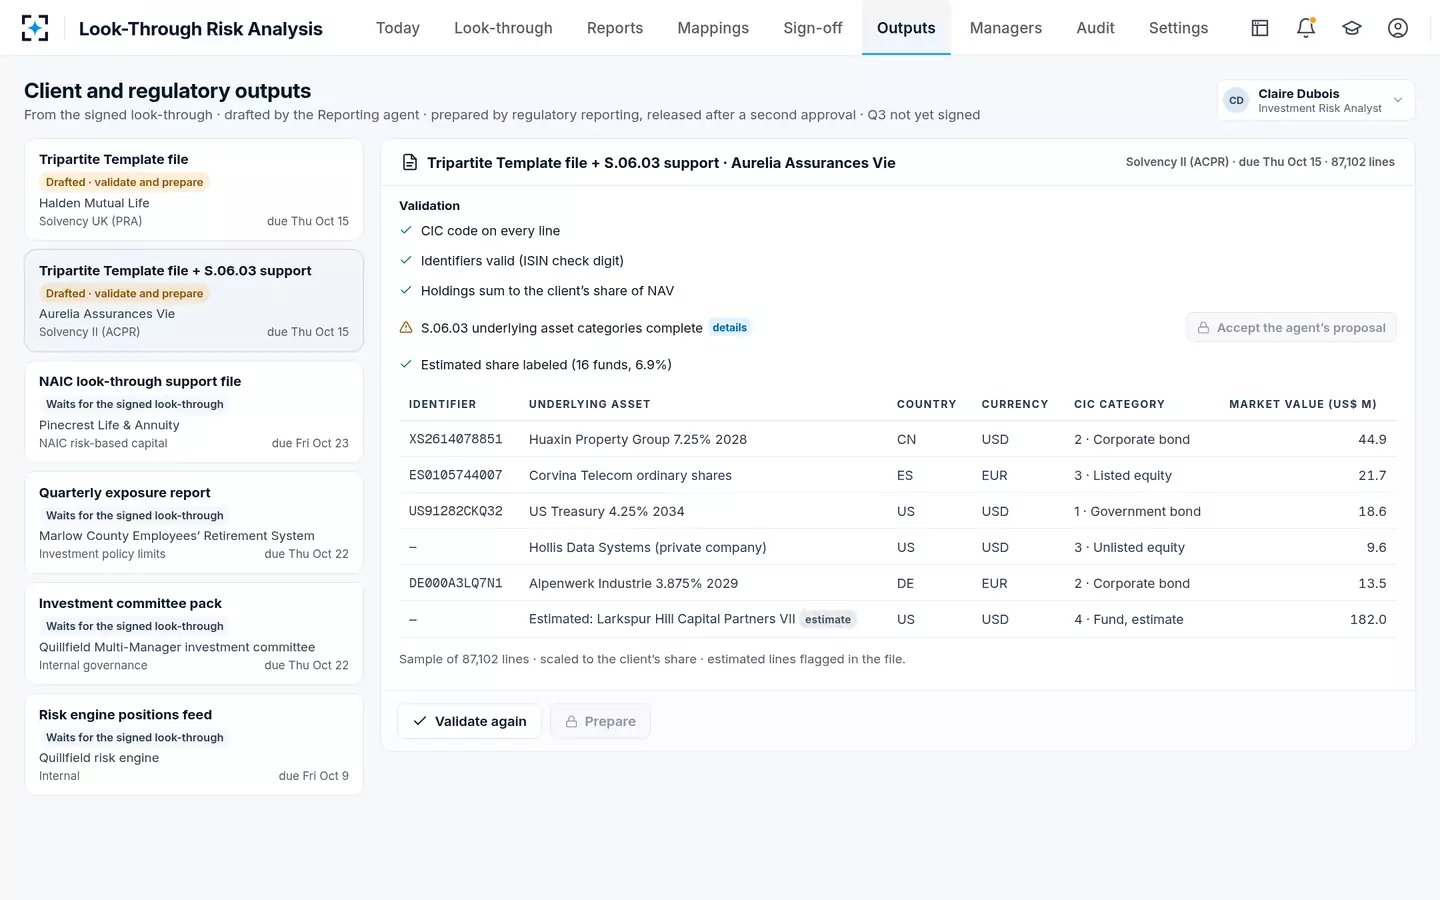The height and width of the screenshot is (900, 1440).
Task: Open the NAIC look-through support file card
Action: pos(194,412)
